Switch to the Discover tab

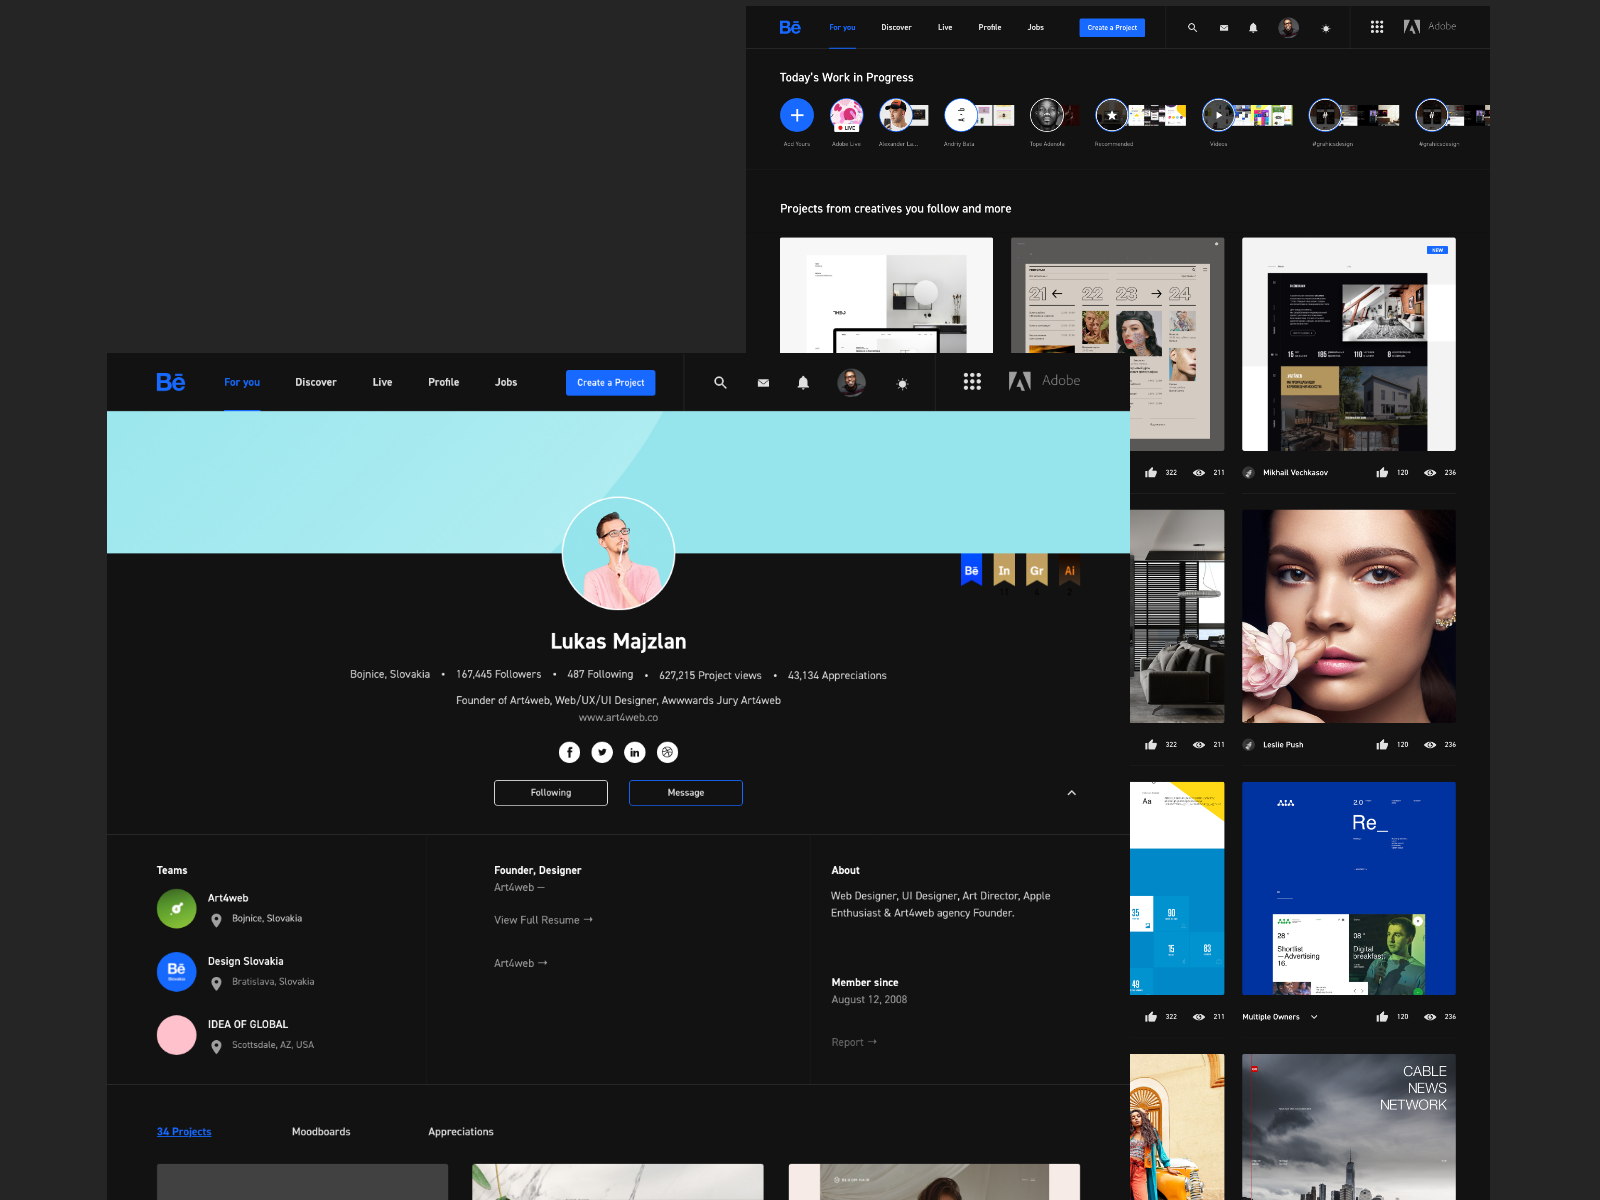[315, 382]
